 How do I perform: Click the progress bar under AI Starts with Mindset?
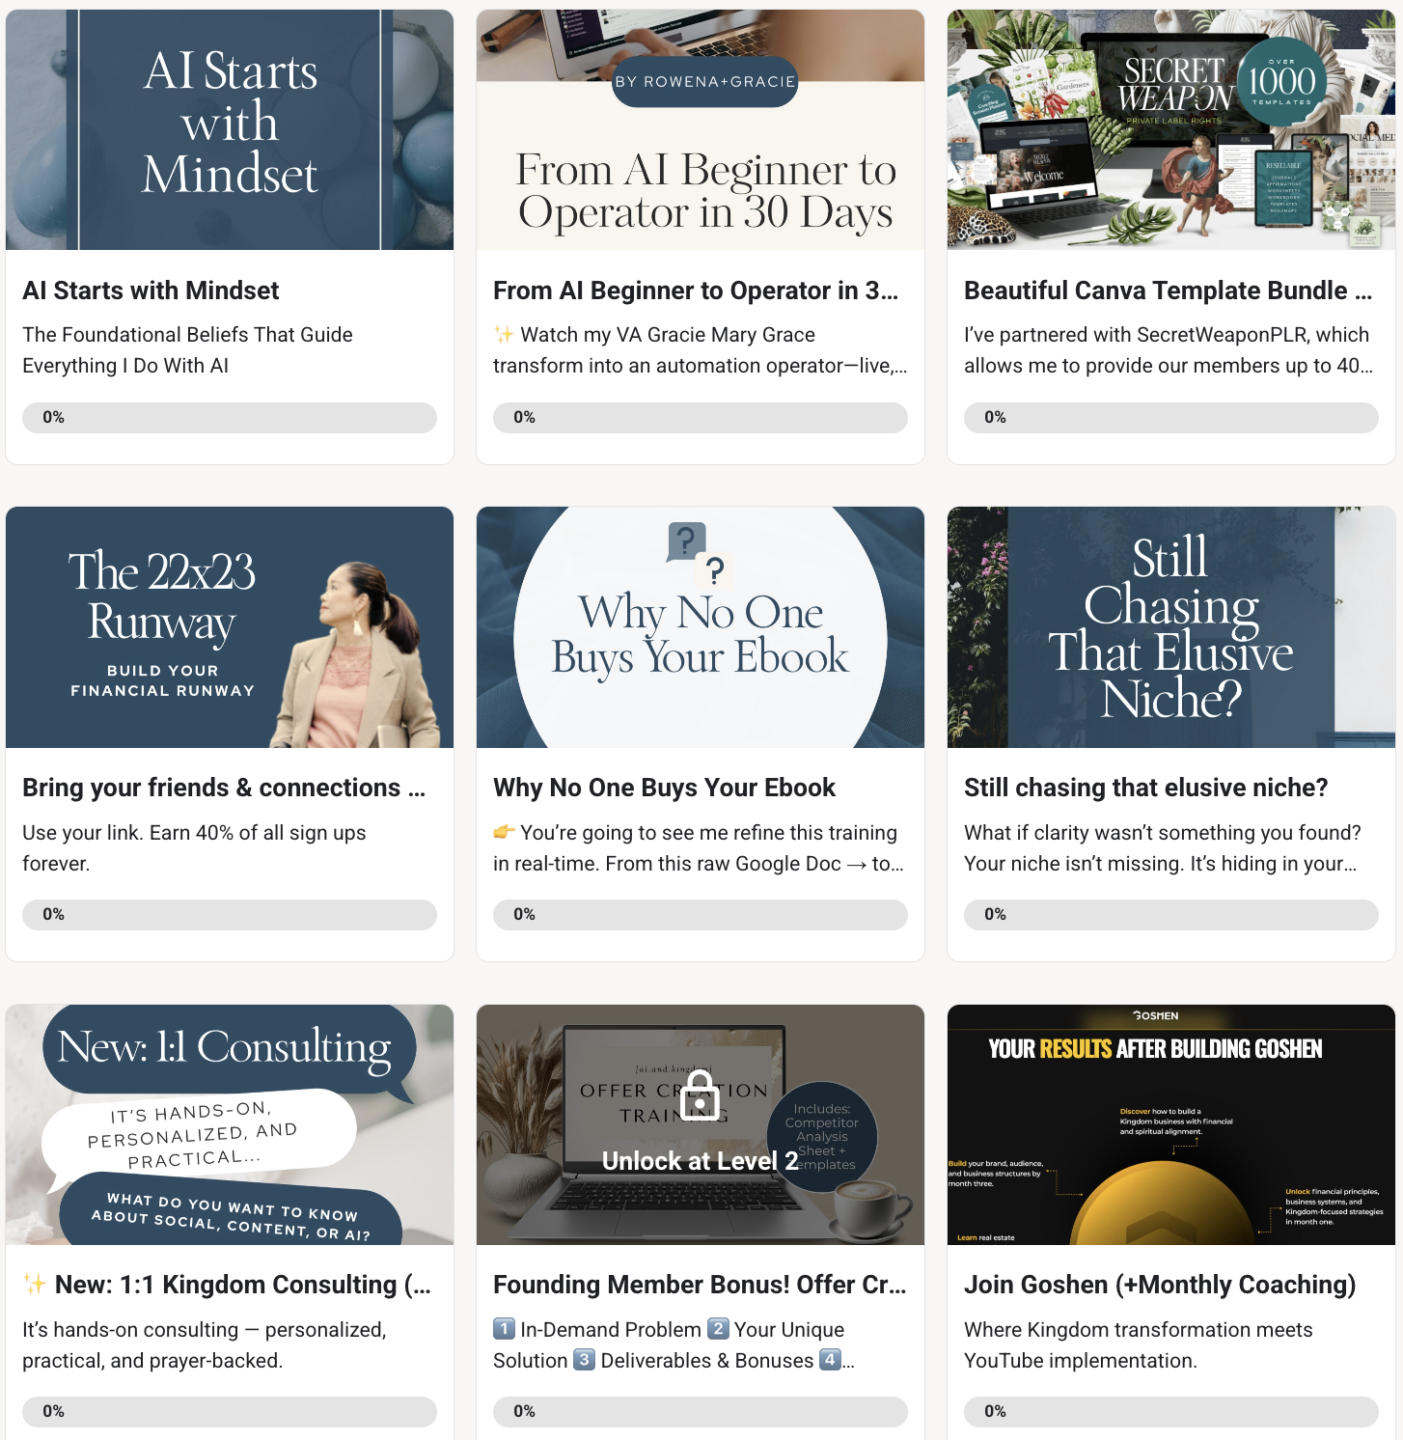pyautogui.click(x=230, y=418)
